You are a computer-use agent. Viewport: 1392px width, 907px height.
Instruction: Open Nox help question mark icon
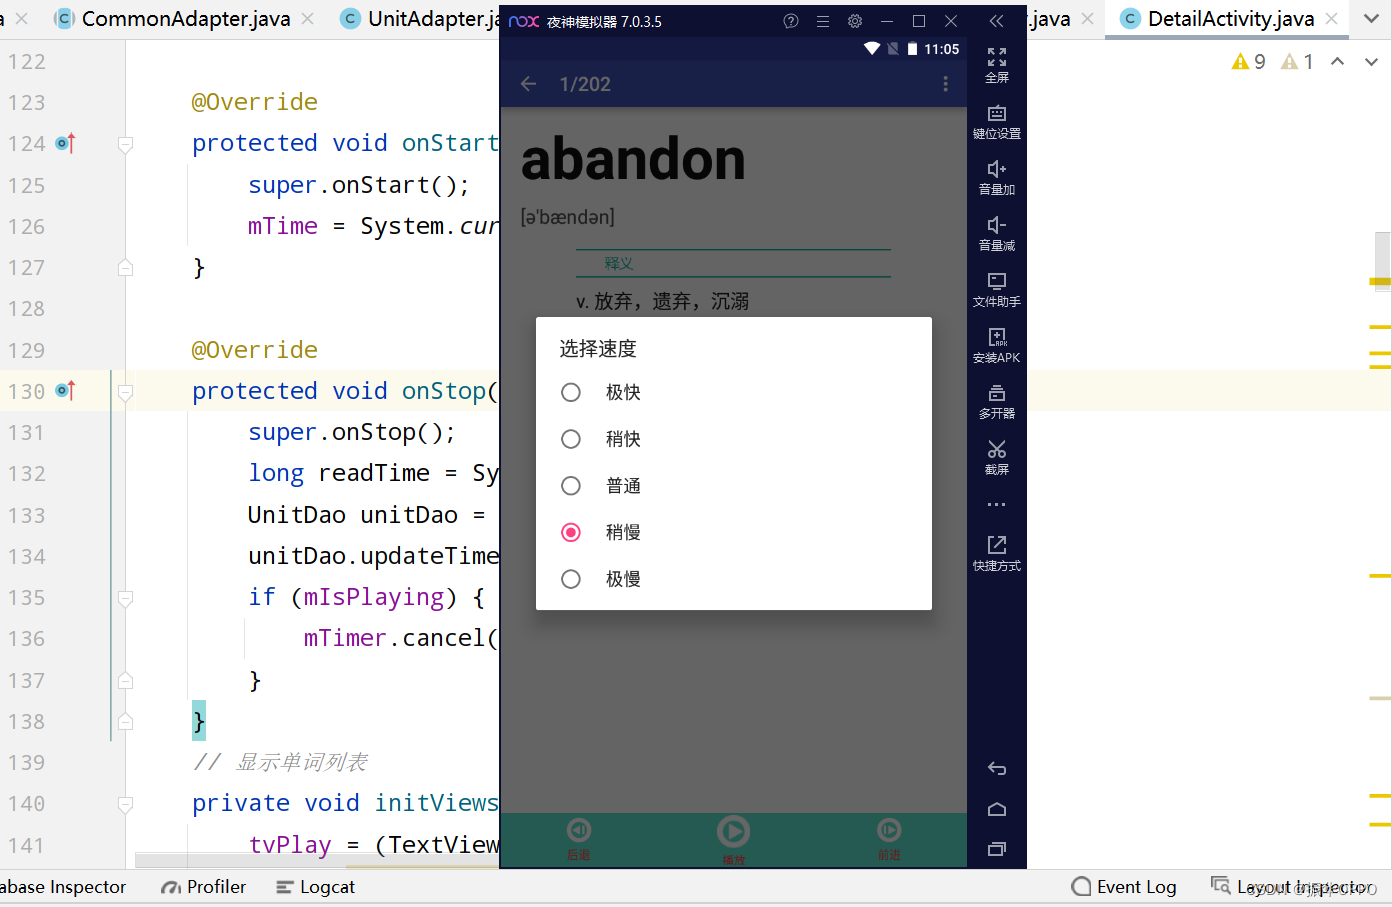[x=791, y=21]
